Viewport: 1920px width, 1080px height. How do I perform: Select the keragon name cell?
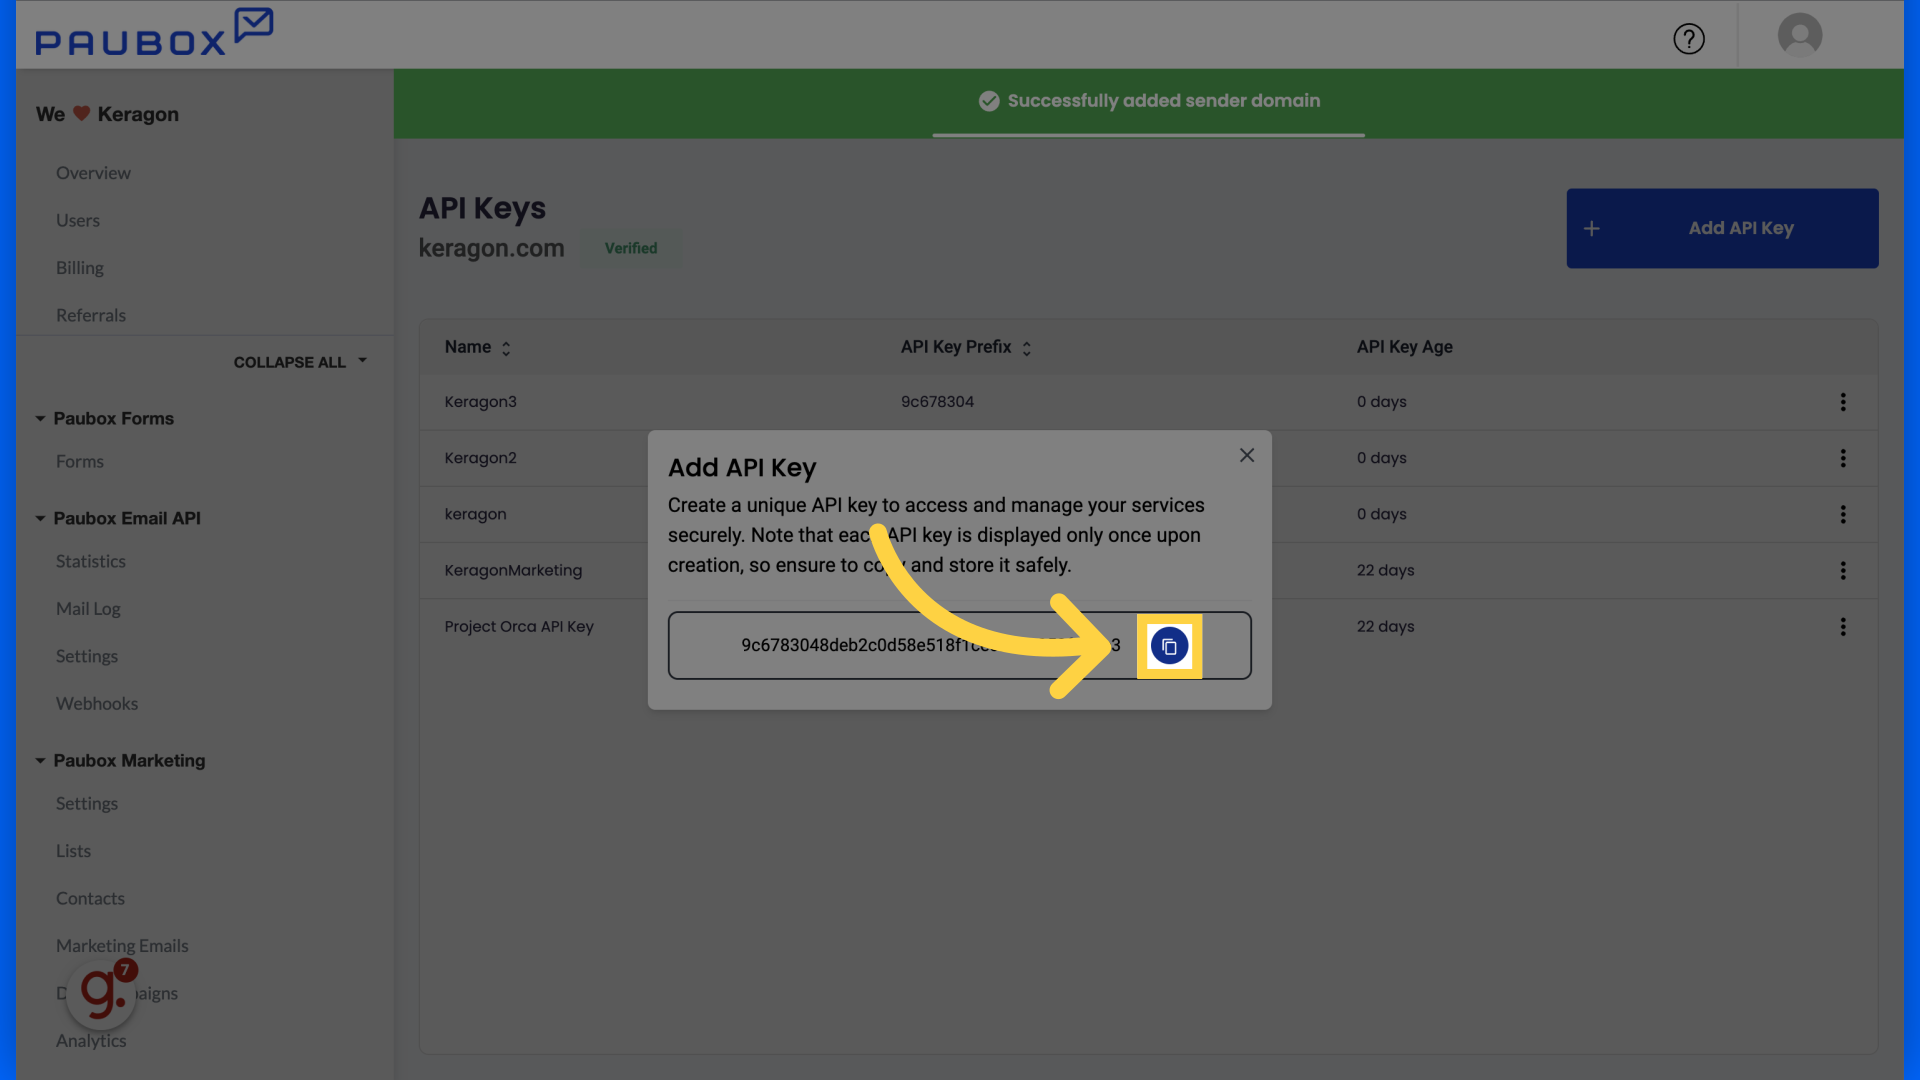pyautogui.click(x=476, y=514)
